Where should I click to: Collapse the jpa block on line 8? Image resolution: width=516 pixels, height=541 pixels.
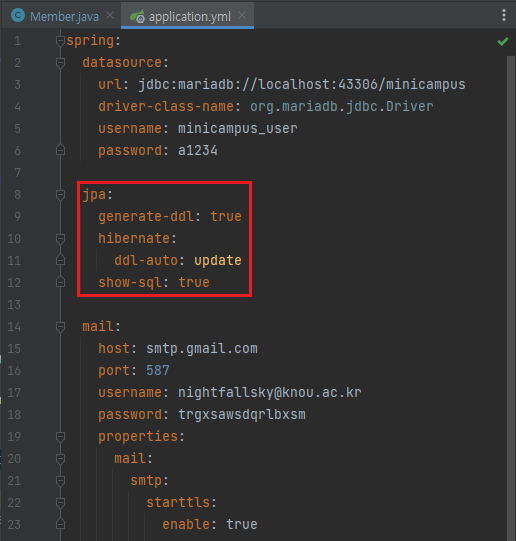pos(60,195)
